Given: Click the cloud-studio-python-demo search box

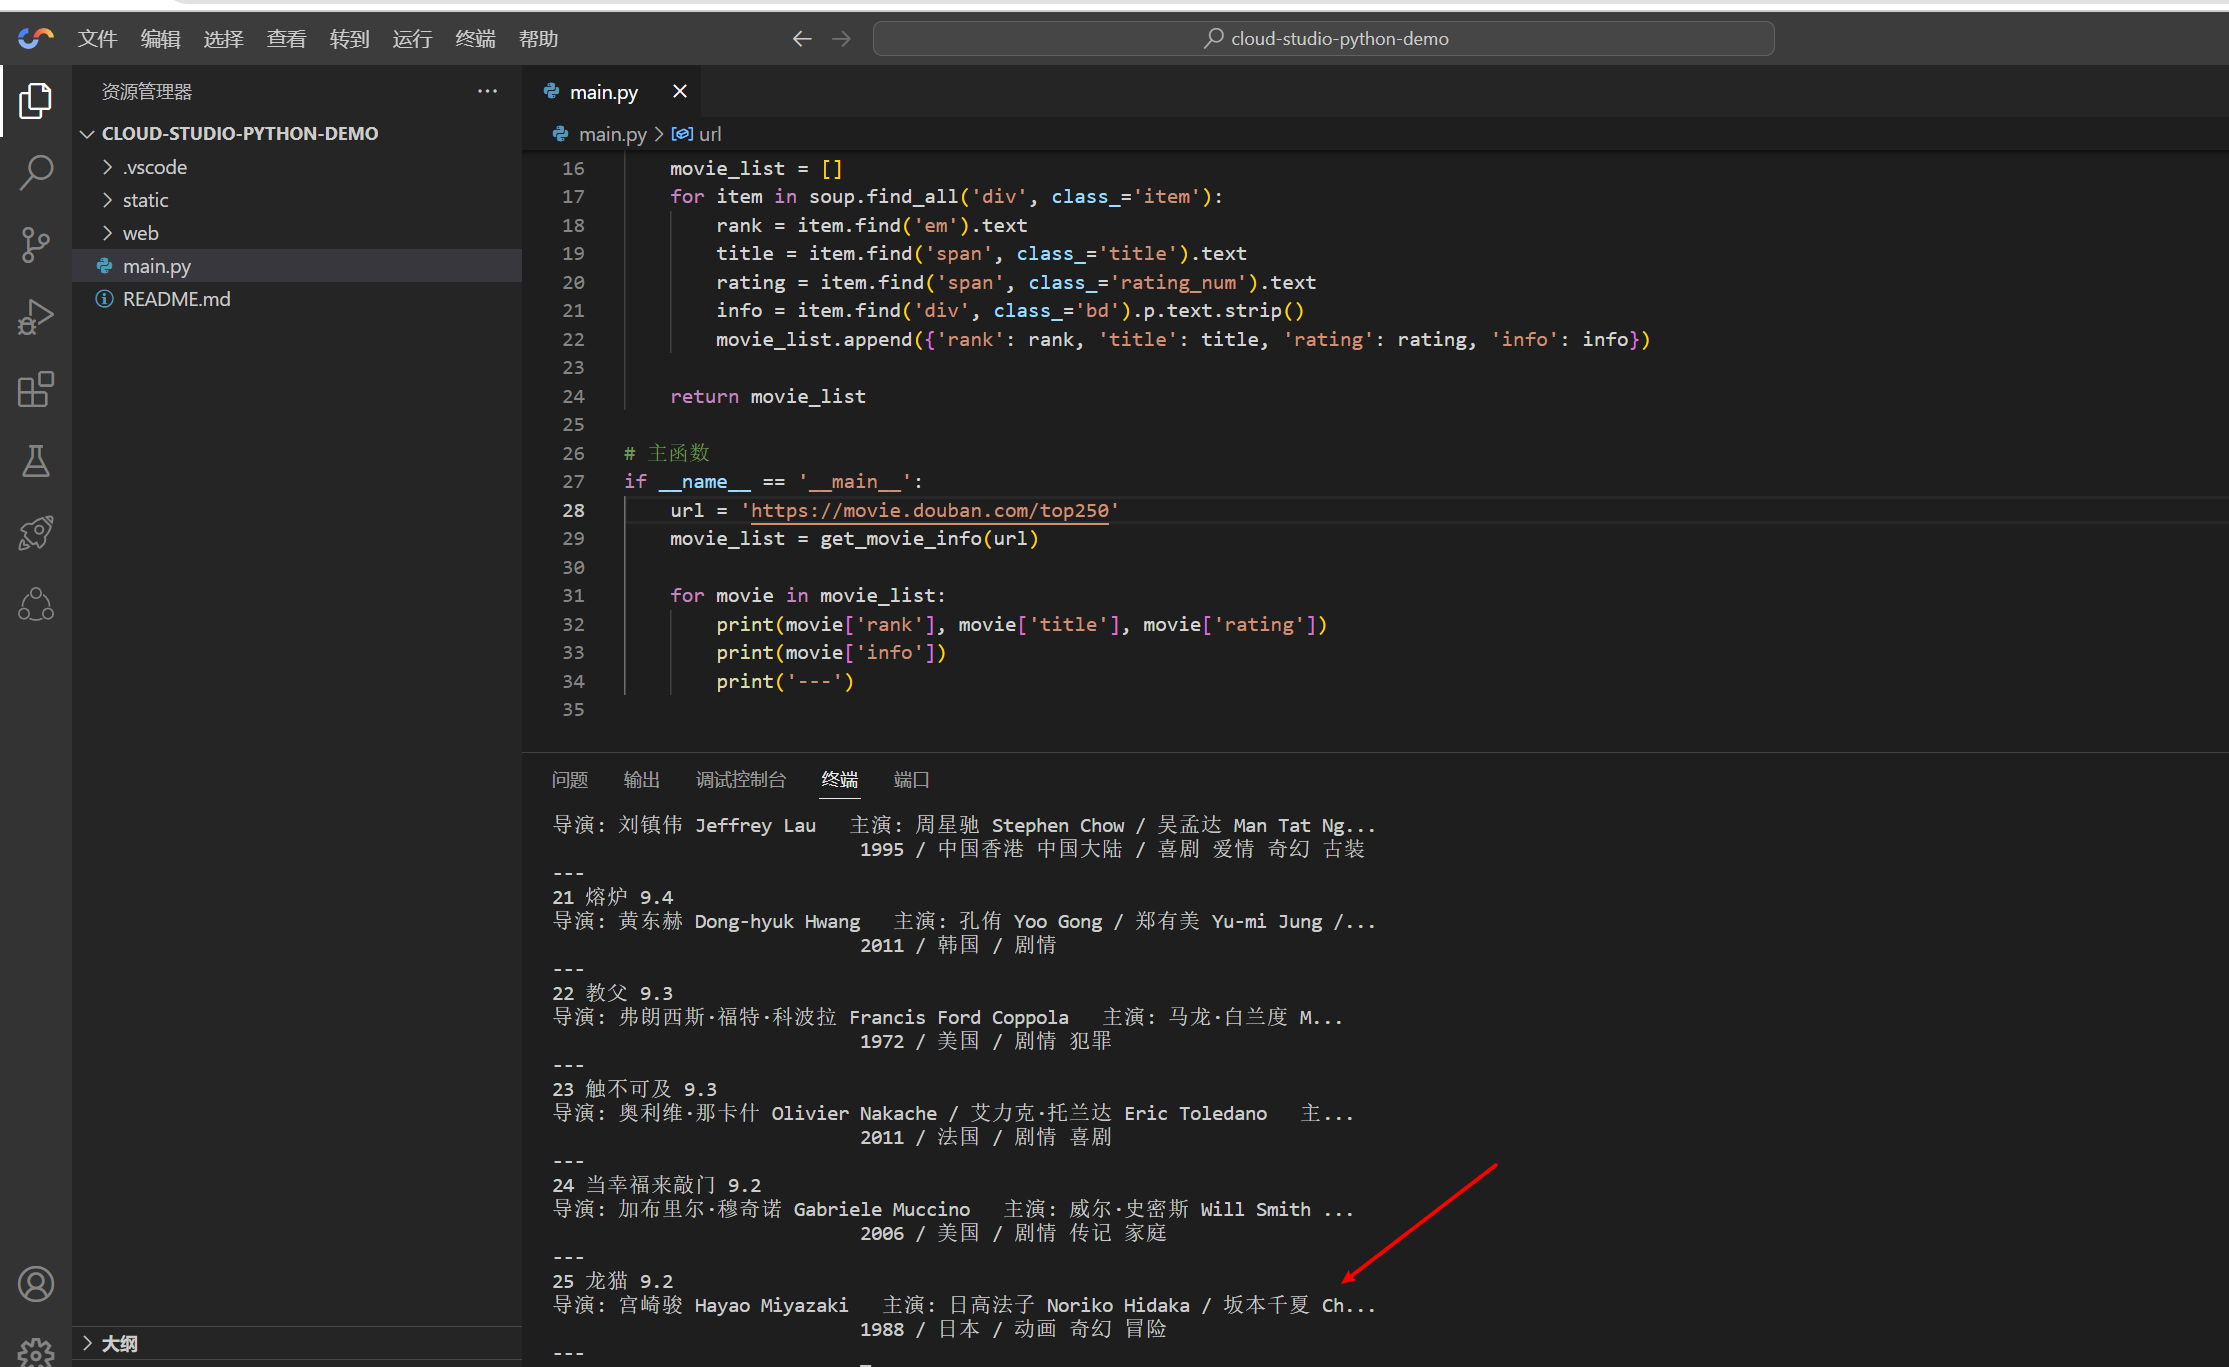Looking at the screenshot, I should [x=1323, y=39].
